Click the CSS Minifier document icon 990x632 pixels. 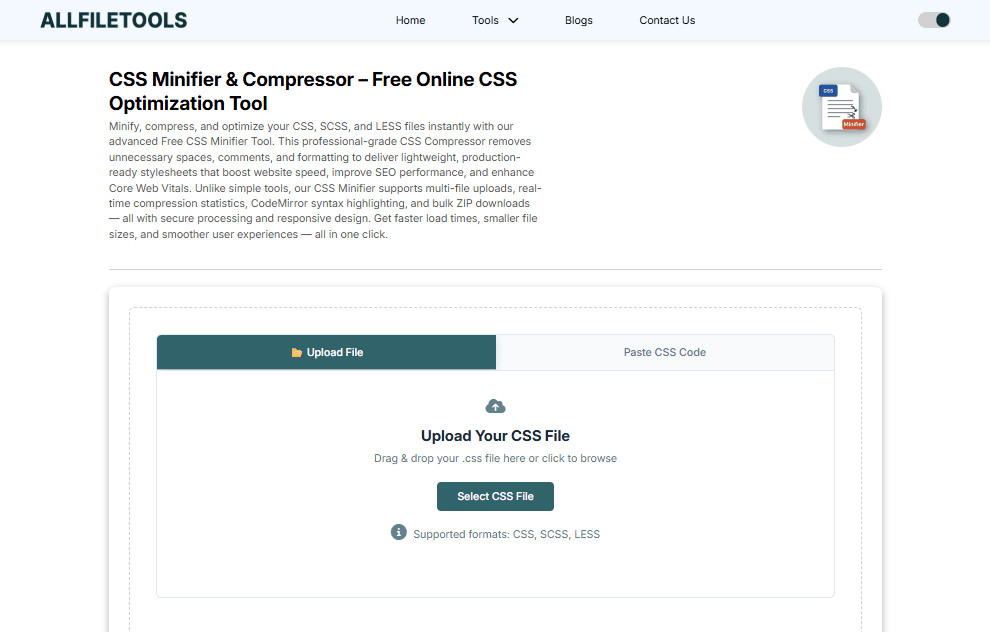point(841,107)
